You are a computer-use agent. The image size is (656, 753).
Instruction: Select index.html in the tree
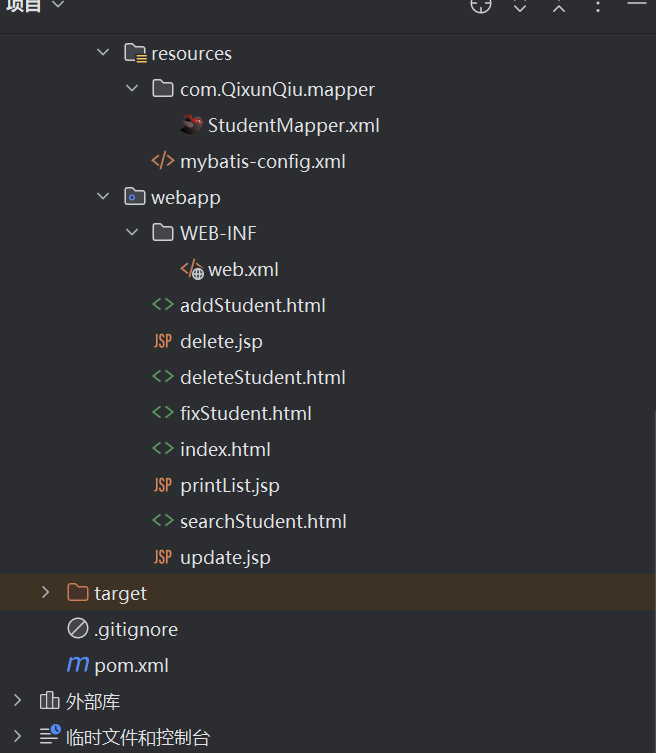[x=225, y=449]
